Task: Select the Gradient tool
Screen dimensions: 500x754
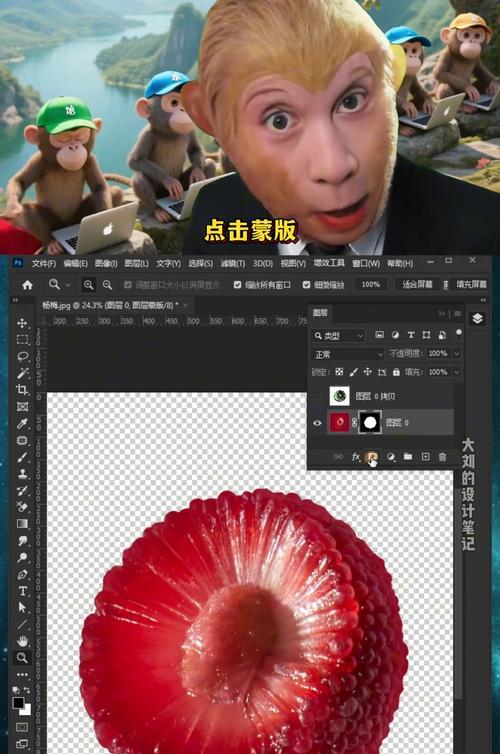Action: click(22, 523)
